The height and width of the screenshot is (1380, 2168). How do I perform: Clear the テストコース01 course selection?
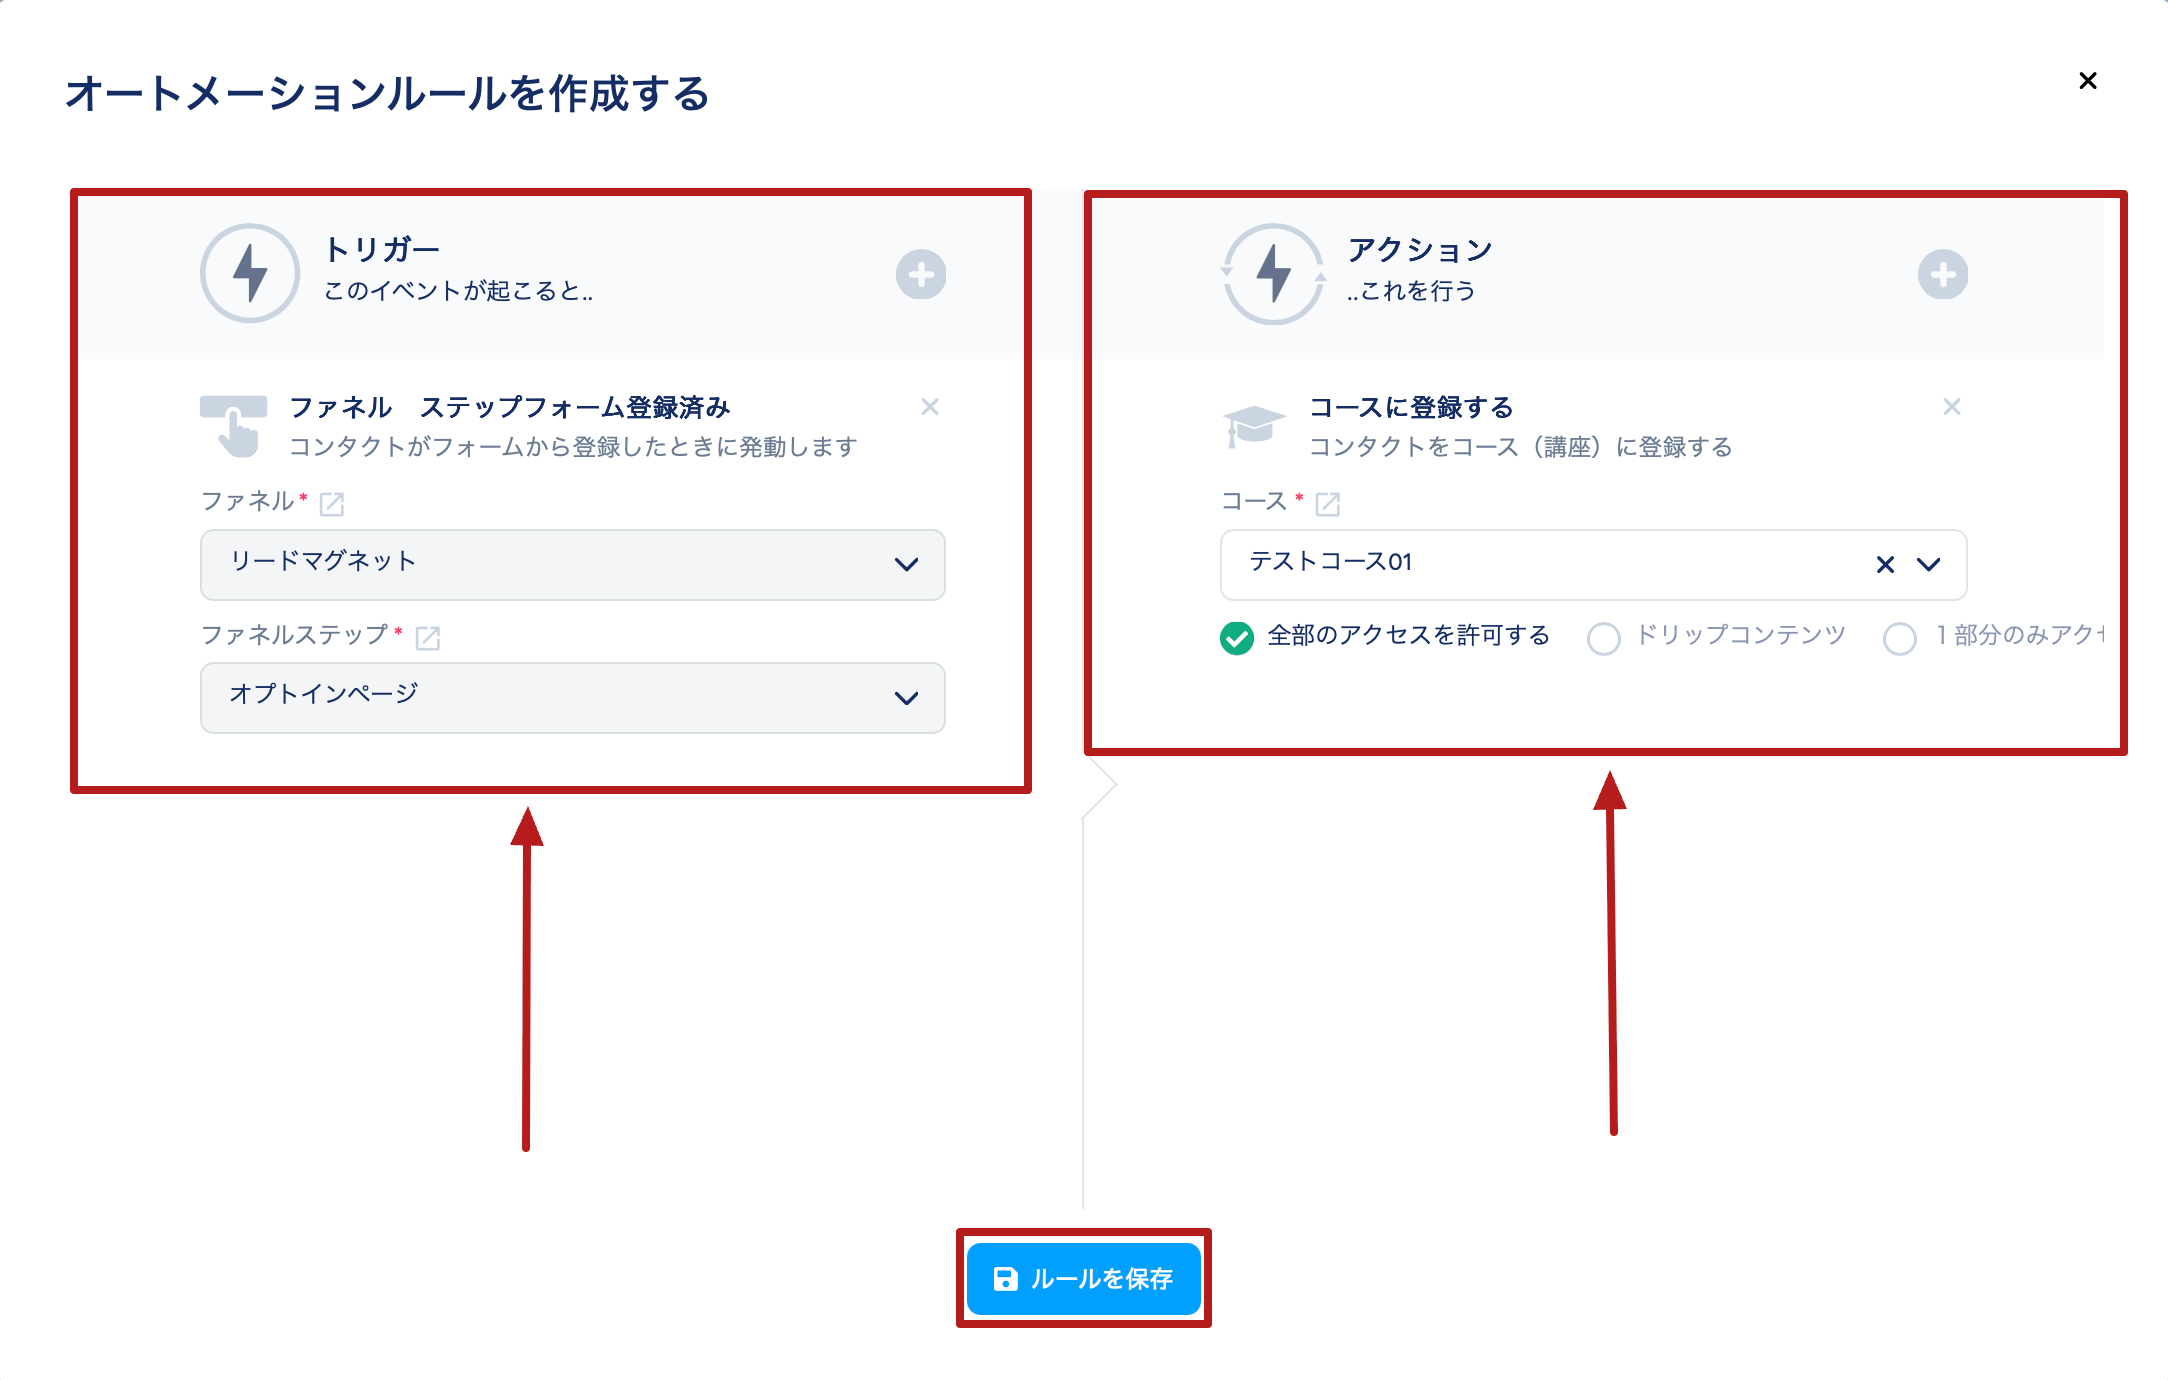(x=1885, y=564)
